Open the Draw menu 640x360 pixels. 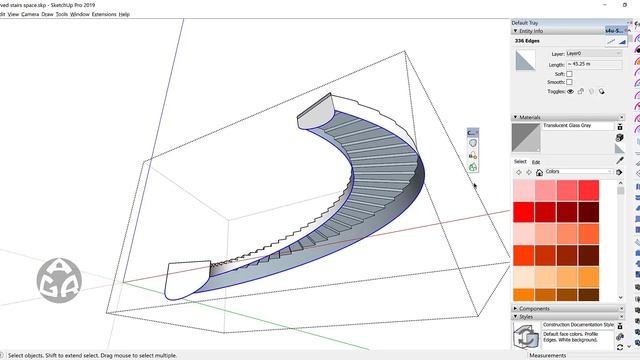click(47, 14)
